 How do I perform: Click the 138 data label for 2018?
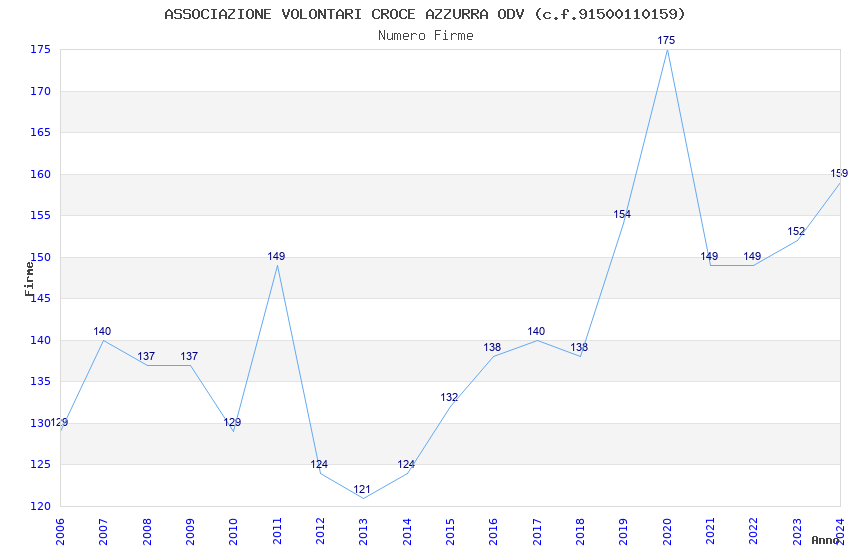pyautogui.click(x=579, y=347)
